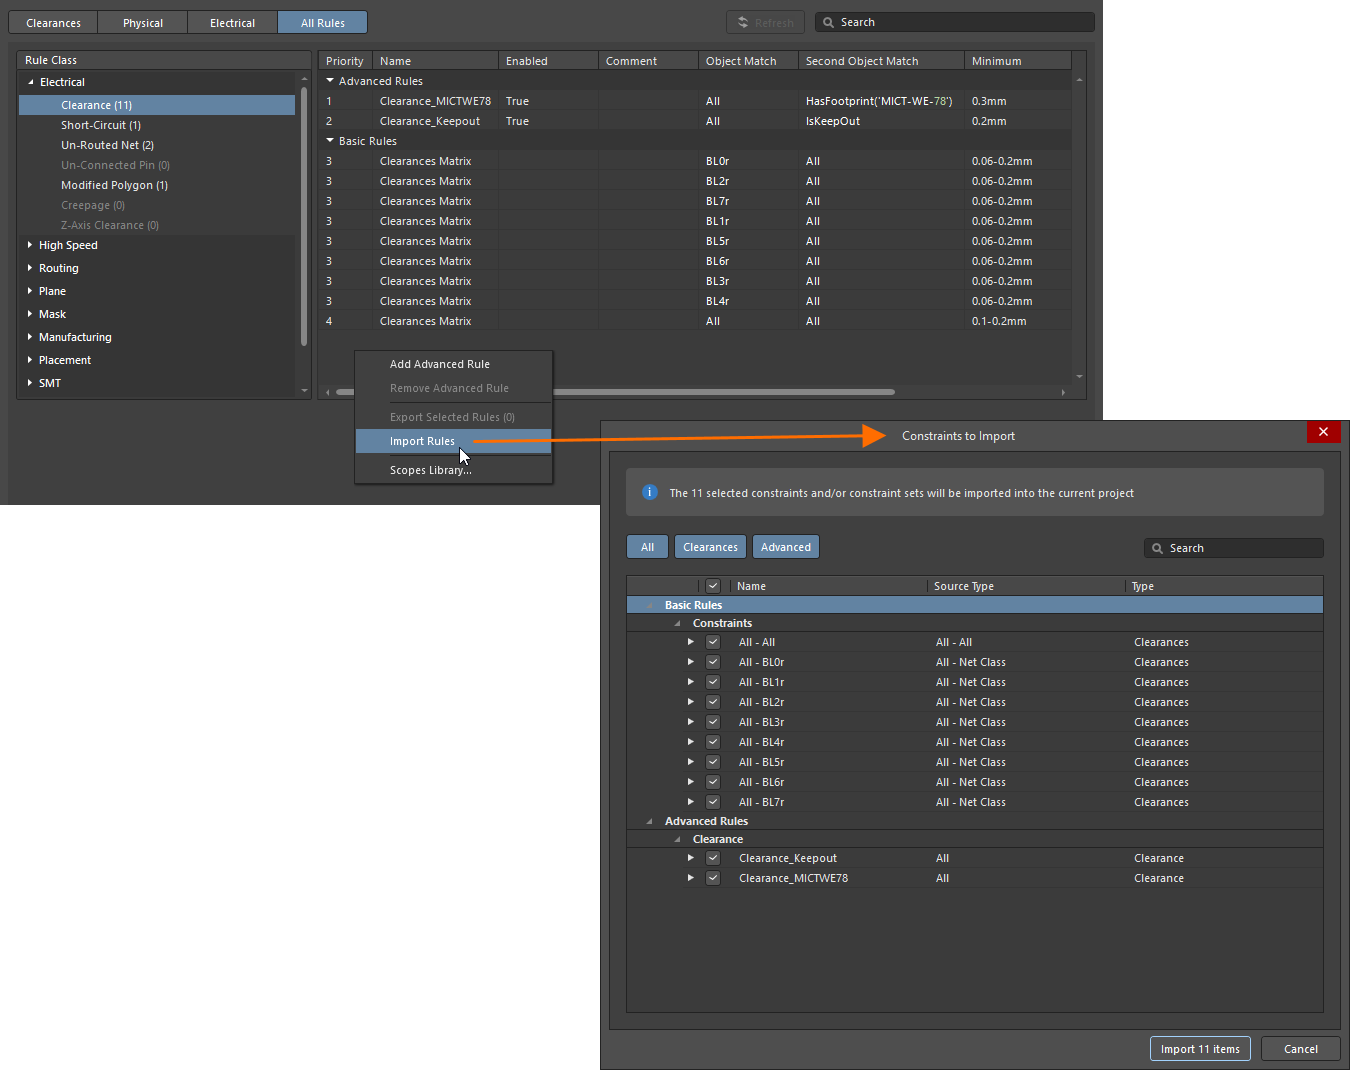The width and height of the screenshot is (1350, 1070).
Task: Choose Import Rules from the context menu
Action: tap(453, 441)
